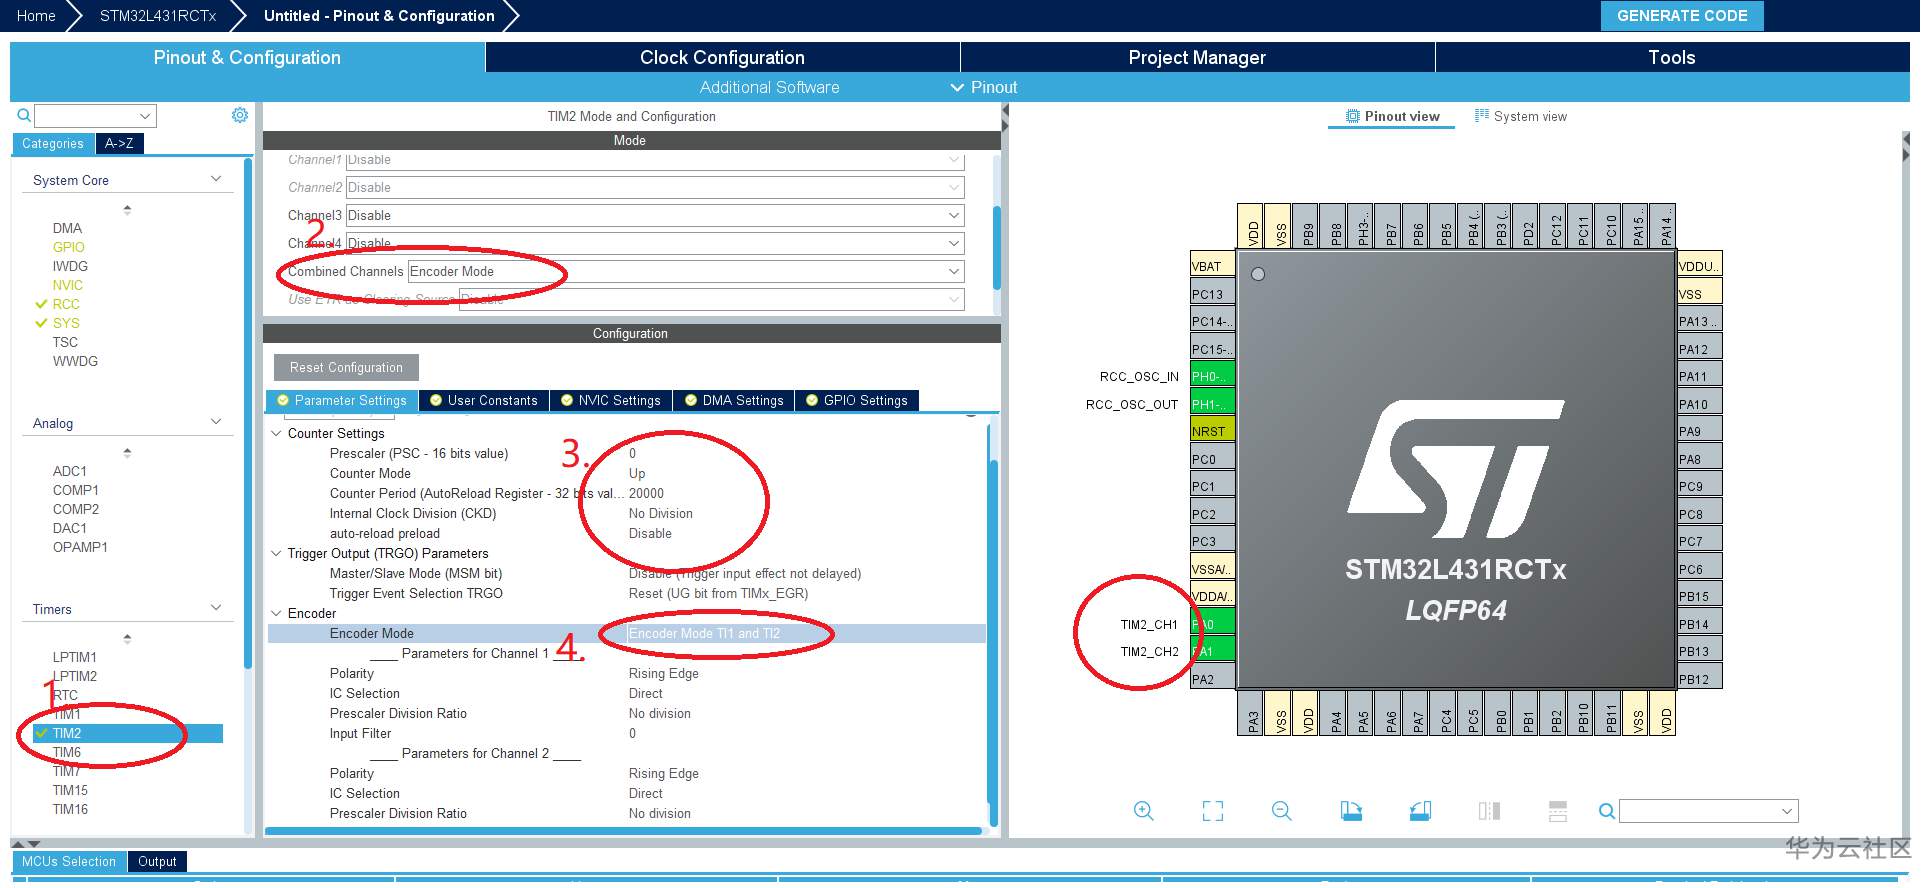
Task: Click the sort arrows under Timers
Action: 127,639
